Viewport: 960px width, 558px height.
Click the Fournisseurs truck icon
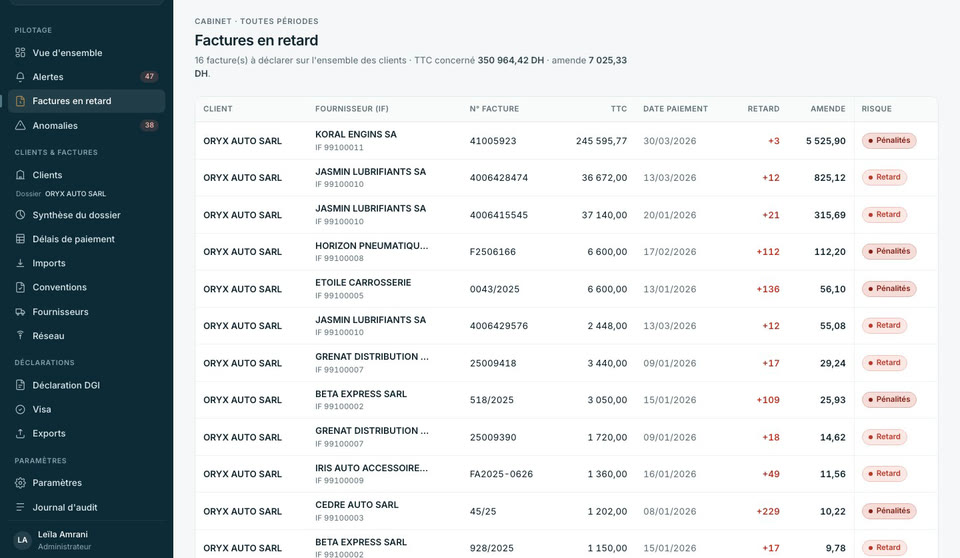click(20, 312)
